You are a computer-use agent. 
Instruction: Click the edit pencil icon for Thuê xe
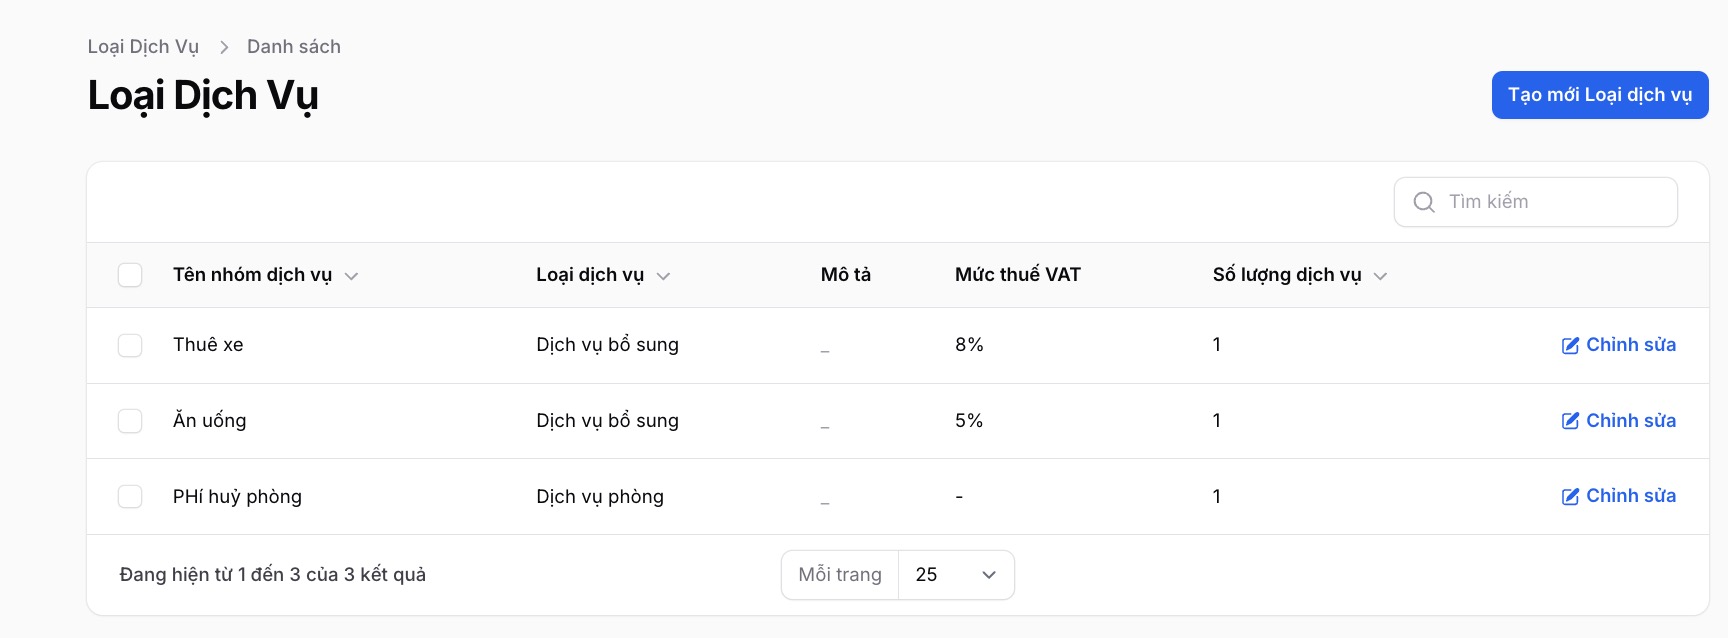pos(1570,346)
